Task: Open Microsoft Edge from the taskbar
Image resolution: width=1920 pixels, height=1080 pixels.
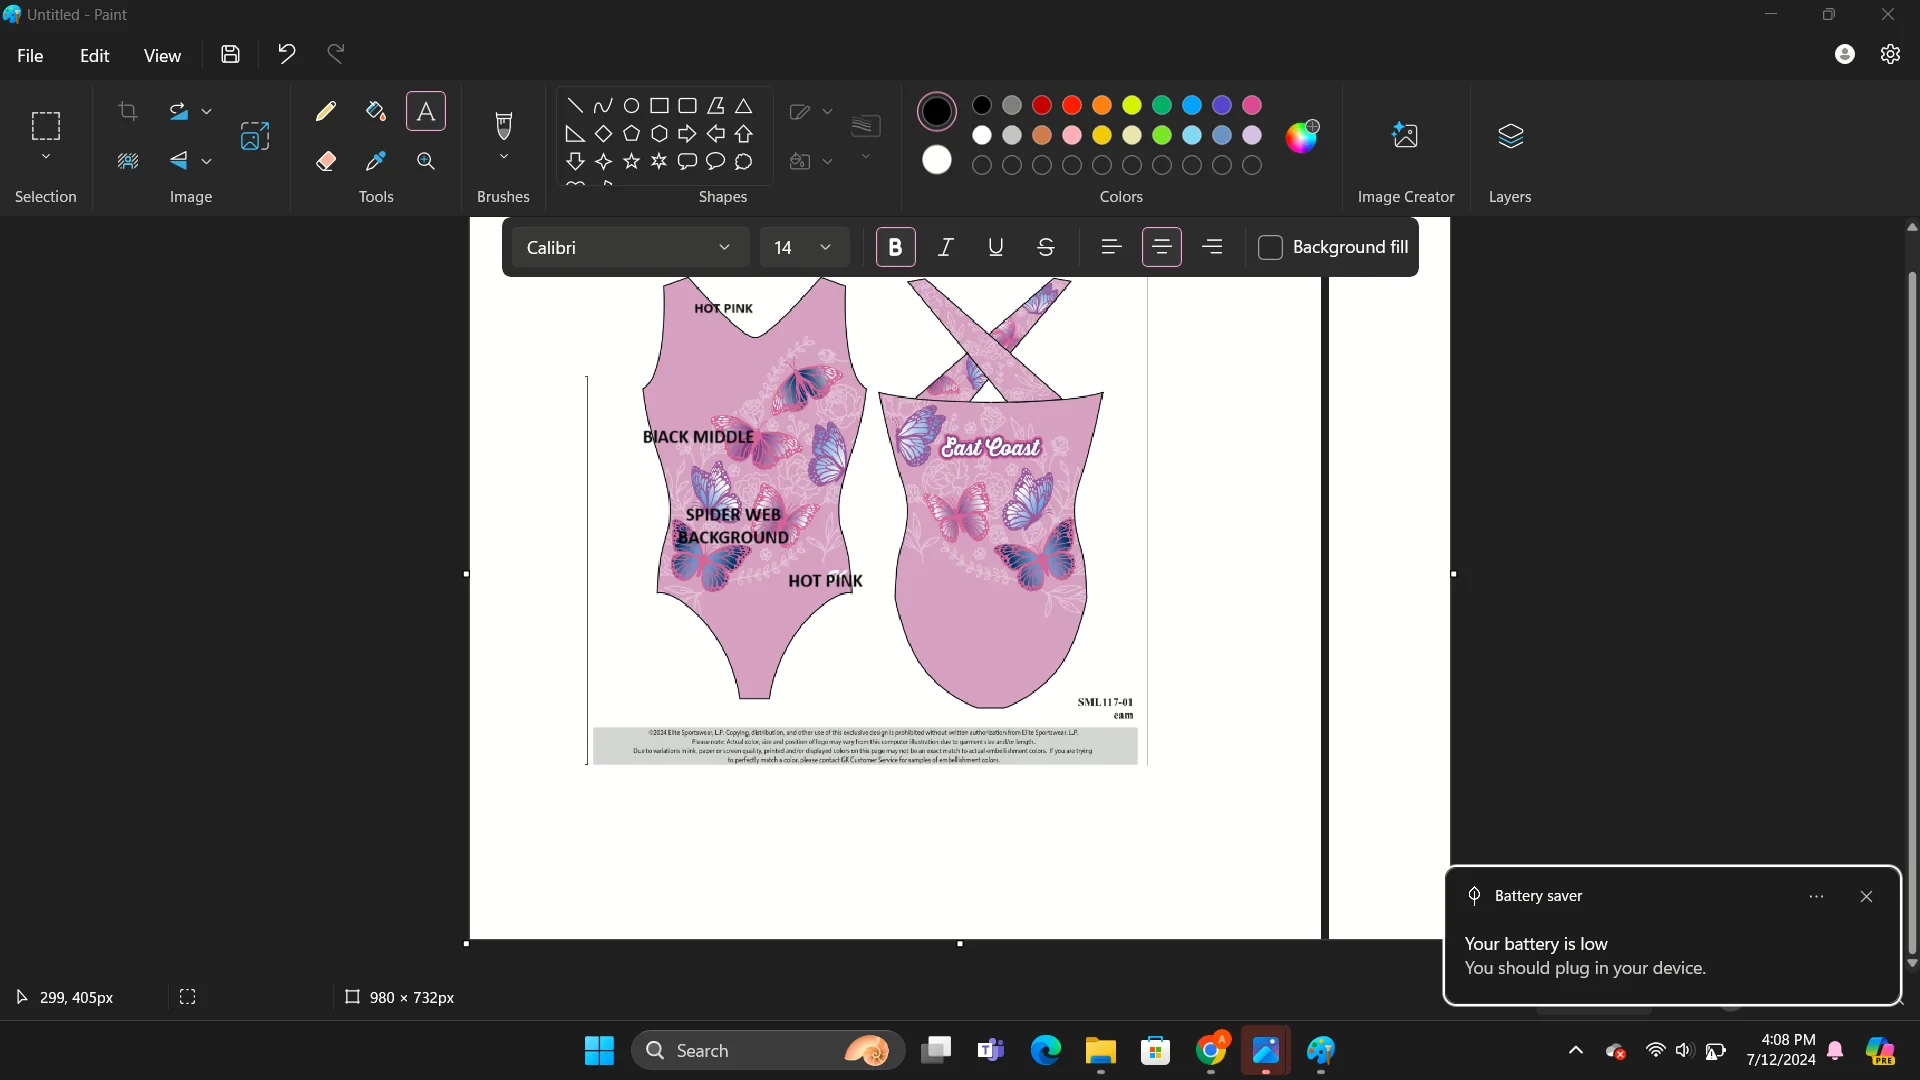Action: (1046, 1050)
